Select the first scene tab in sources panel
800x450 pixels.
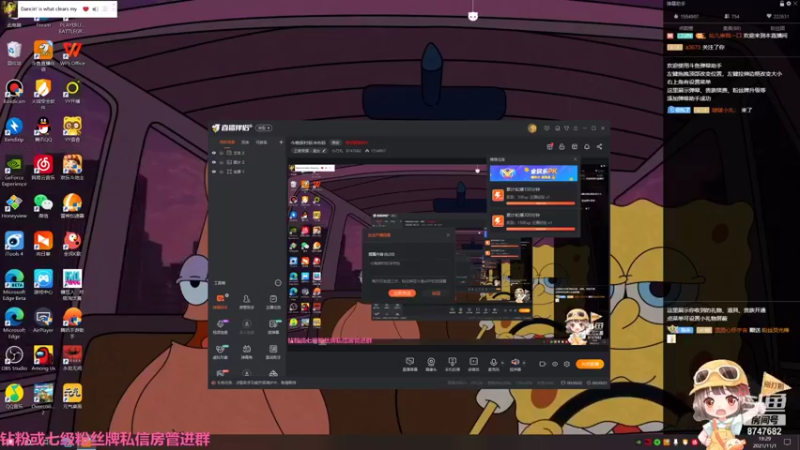(x=227, y=142)
